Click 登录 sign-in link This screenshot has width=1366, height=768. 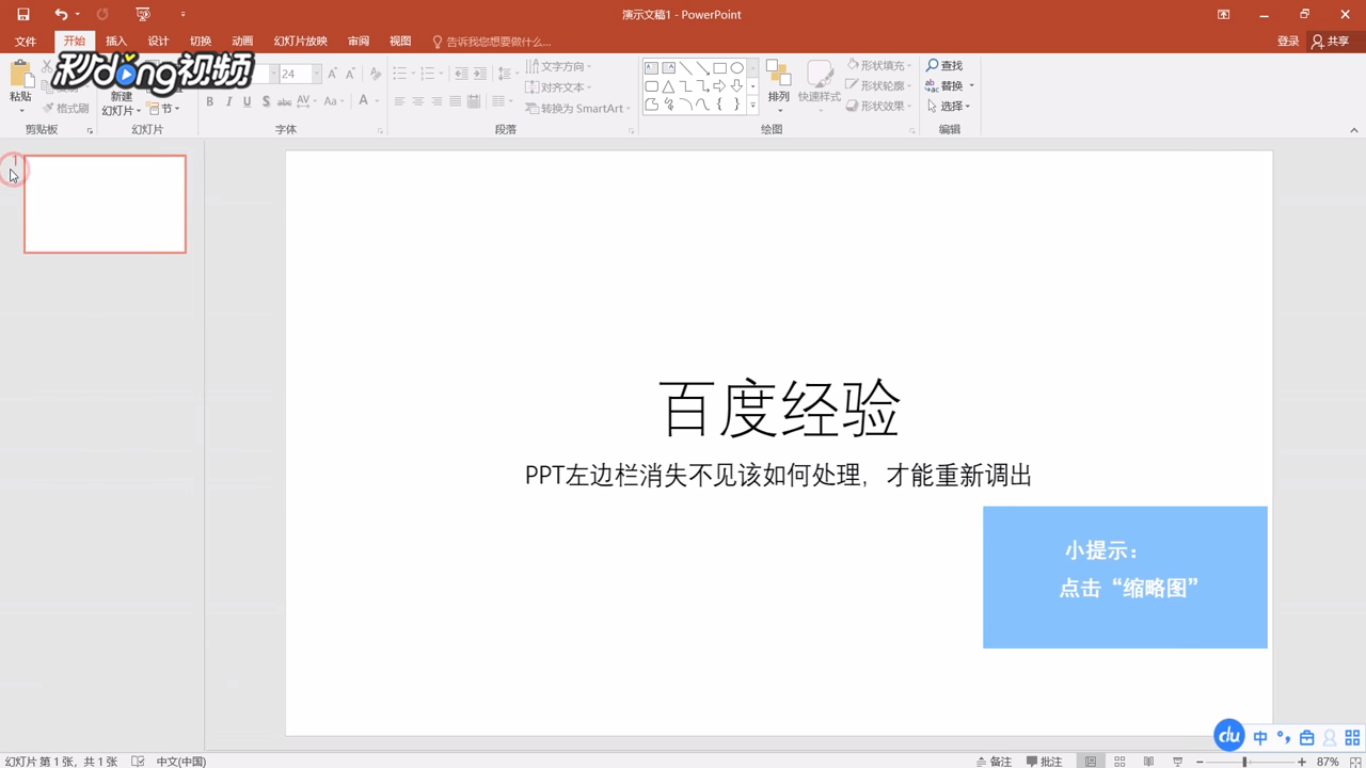pyautogui.click(x=1288, y=41)
